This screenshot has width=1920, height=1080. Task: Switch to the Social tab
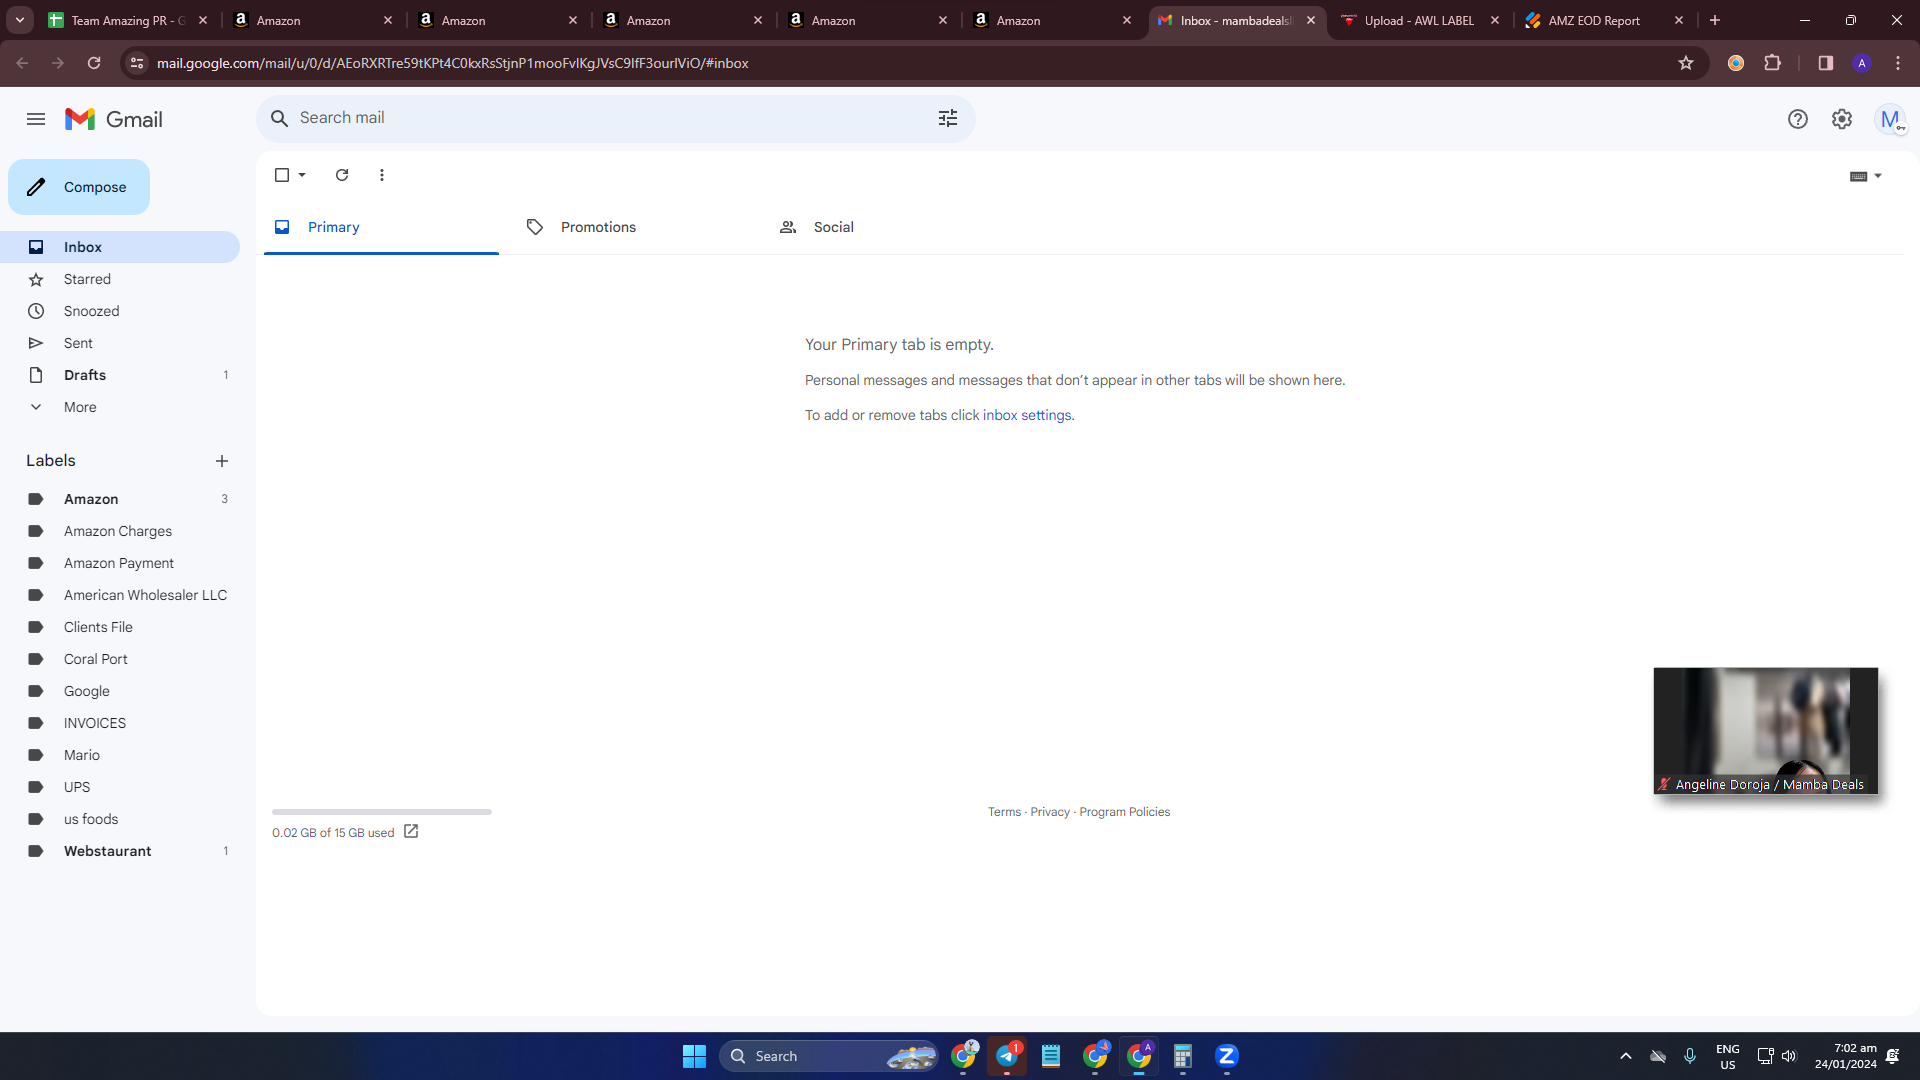(887, 227)
